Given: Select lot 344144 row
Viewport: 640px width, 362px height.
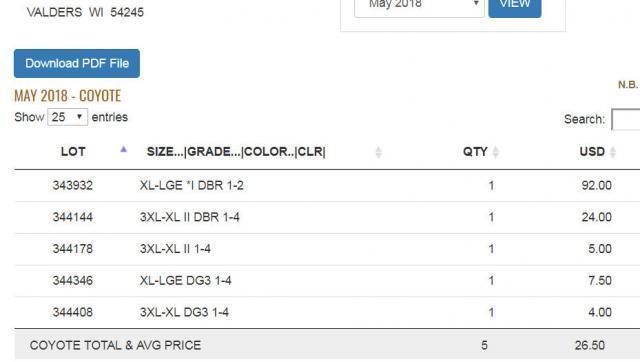Looking at the screenshot, I should pos(327,217).
